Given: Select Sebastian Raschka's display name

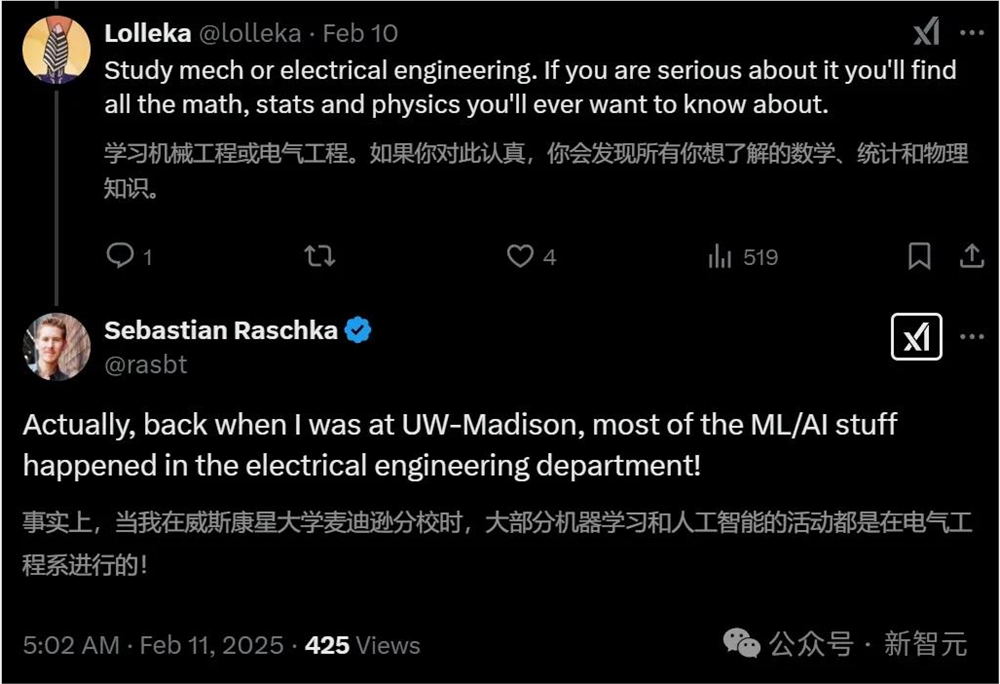Looking at the screenshot, I should pos(223,330).
